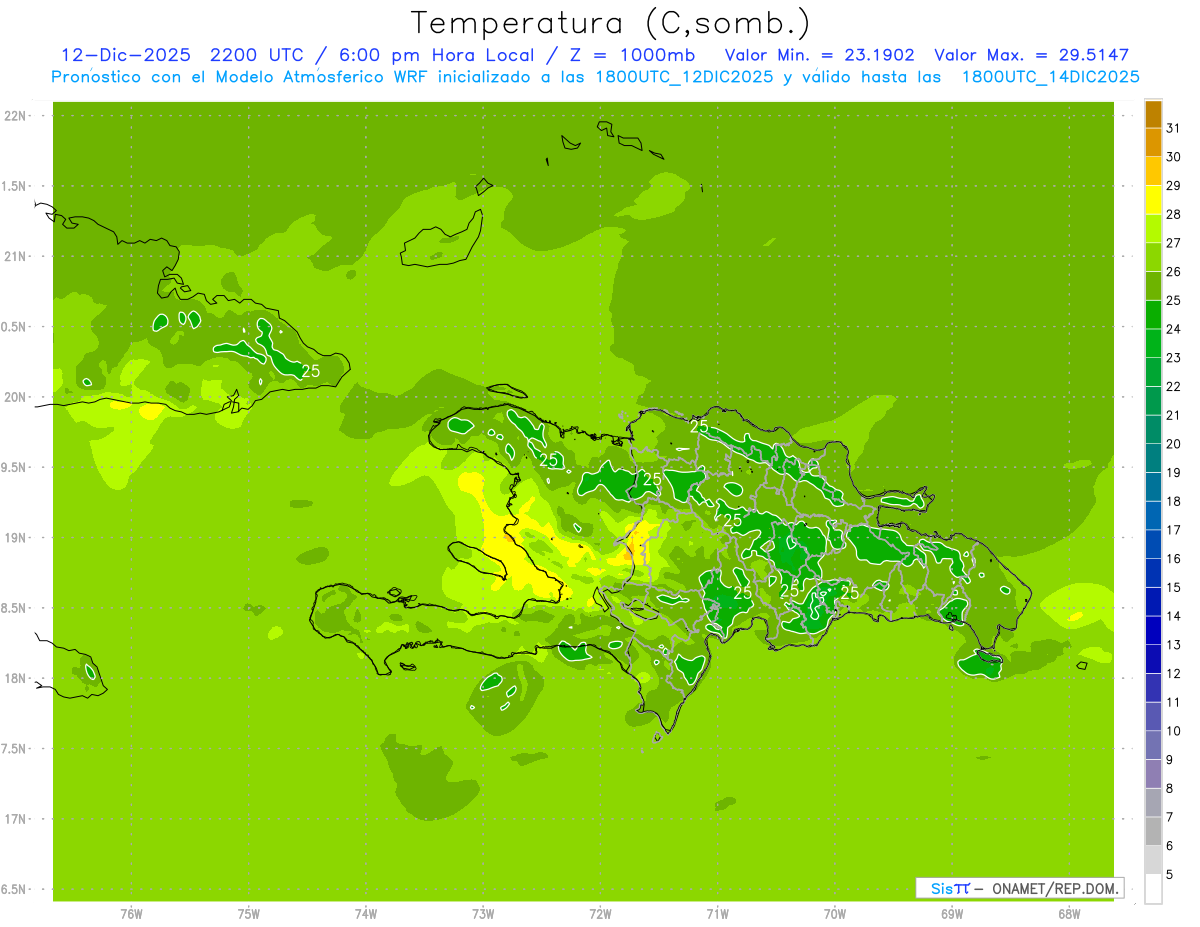This screenshot has width=1200, height=927.
Task: Click the '18N' latitude axis label
Action: (15, 678)
